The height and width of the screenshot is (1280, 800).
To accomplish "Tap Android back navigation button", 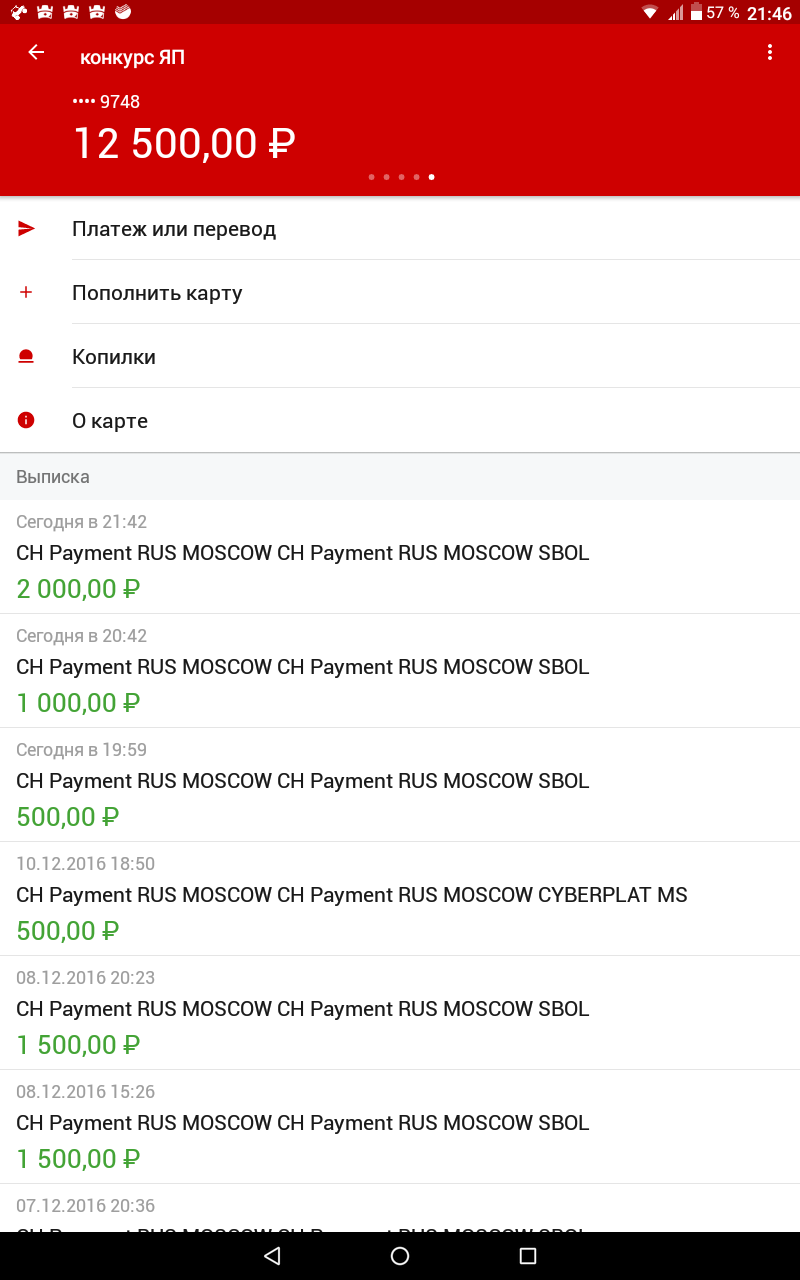I will coord(272,1256).
